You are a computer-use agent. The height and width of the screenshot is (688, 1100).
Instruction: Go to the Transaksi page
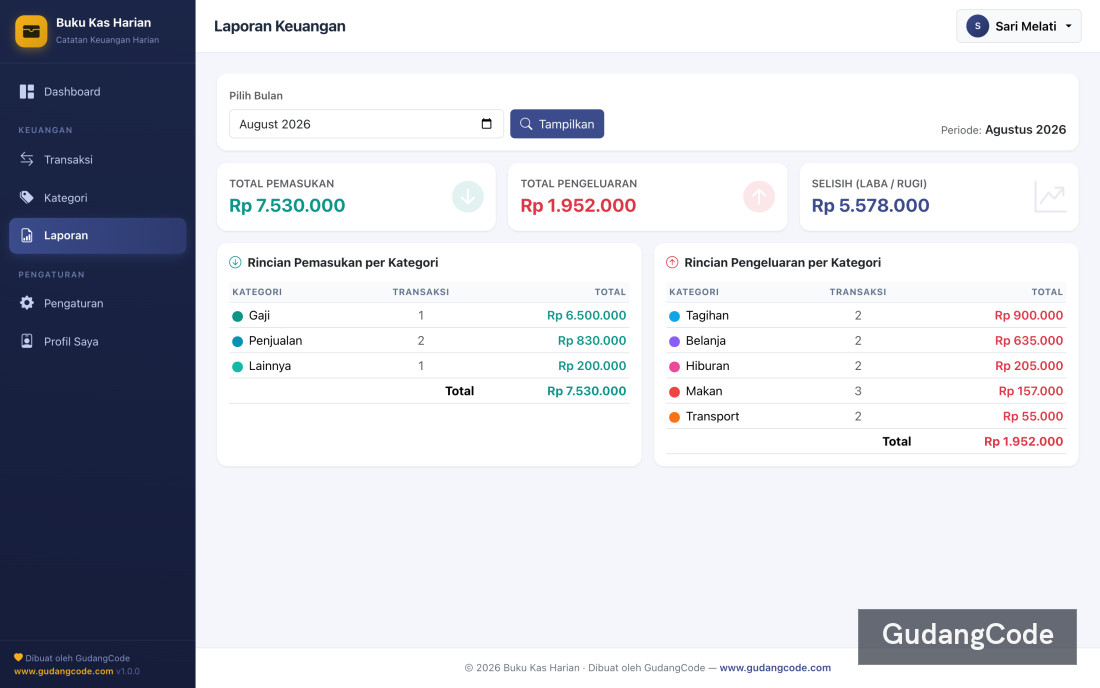[98, 159]
